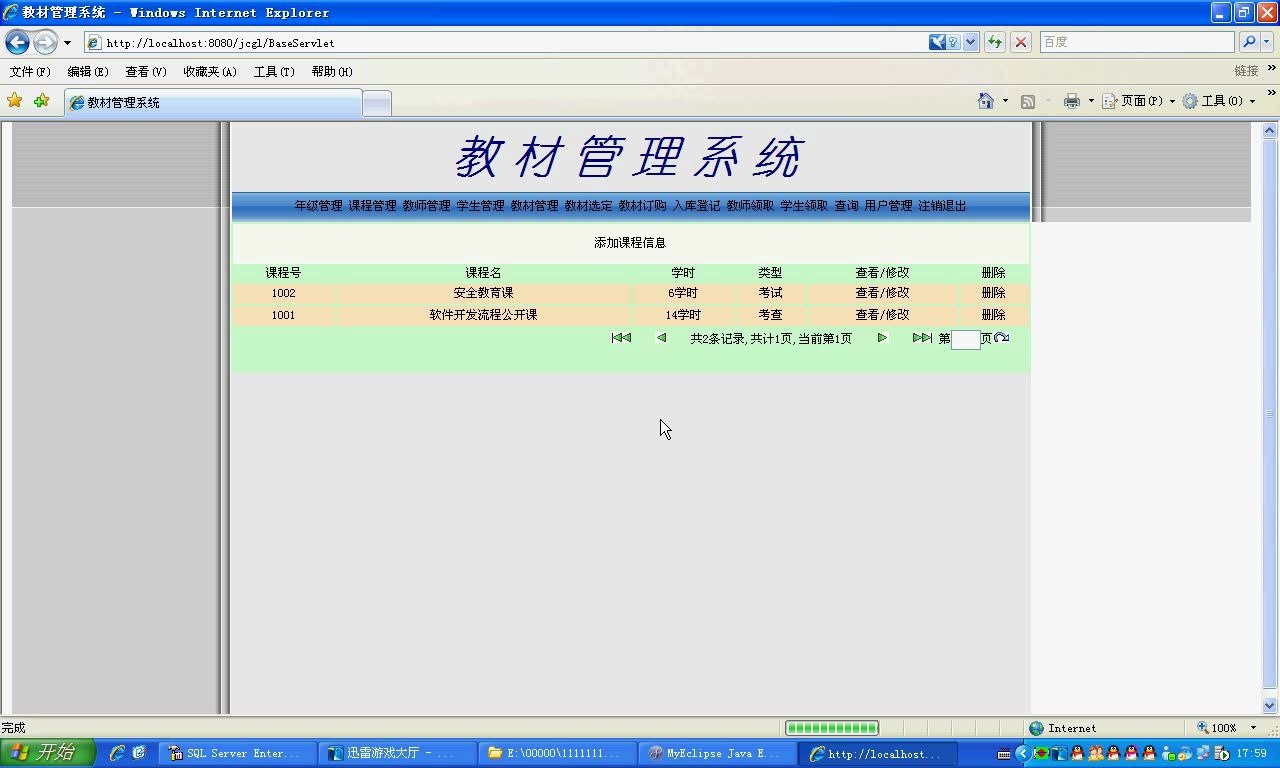This screenshot has height=768, width=1280.
Task: Click the Add to Favorites star-plus icon
Action: pos(41,101)
